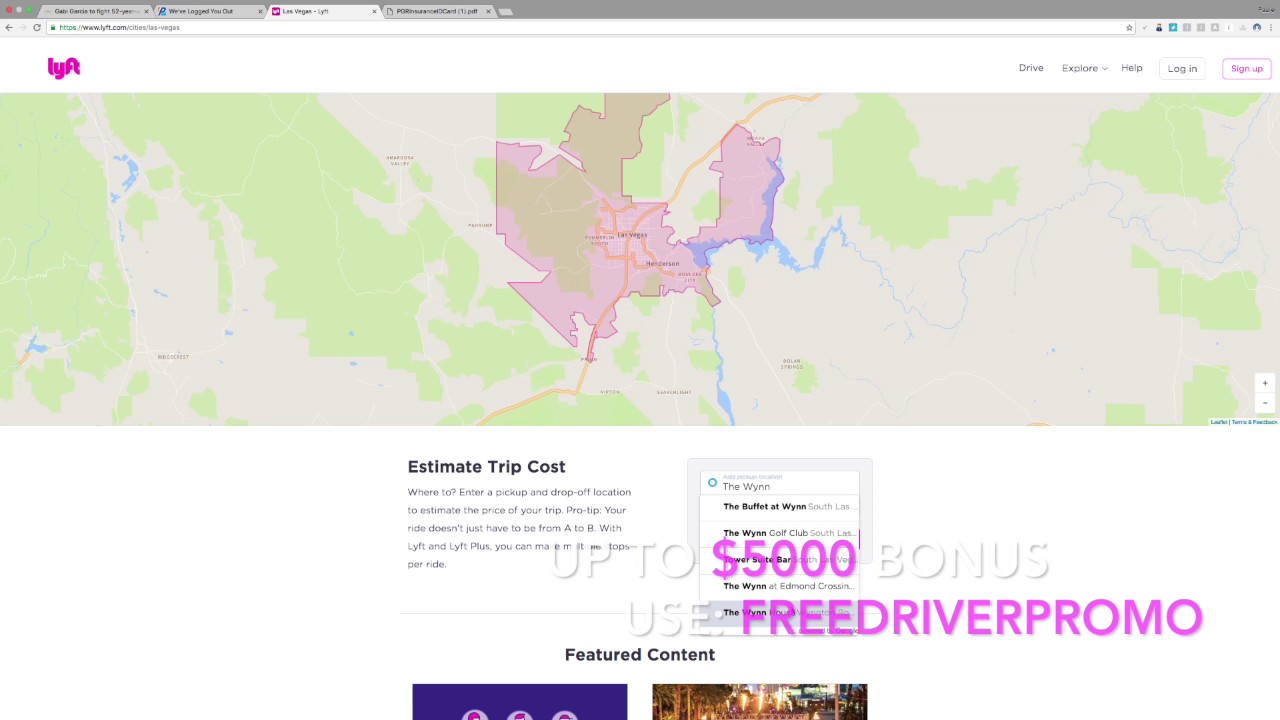Select The Buffet at Wynn suggestion
Viewport: 1280px width, 720px height.
pos(780,507)
